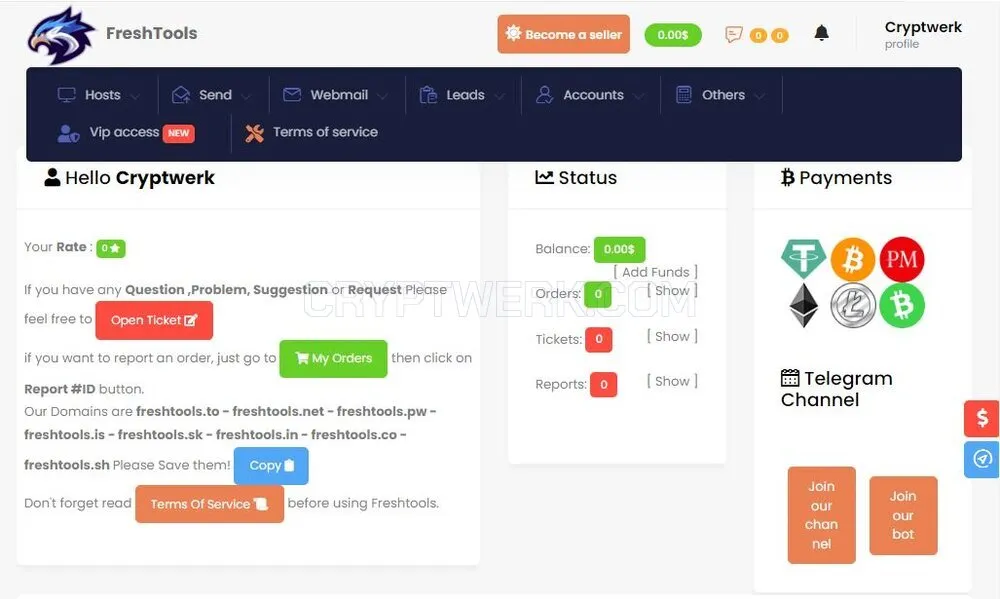Expand the Accounts dropdown chevron
Viewport: 1000px width, 599px height.
click(x=638, y=96)
